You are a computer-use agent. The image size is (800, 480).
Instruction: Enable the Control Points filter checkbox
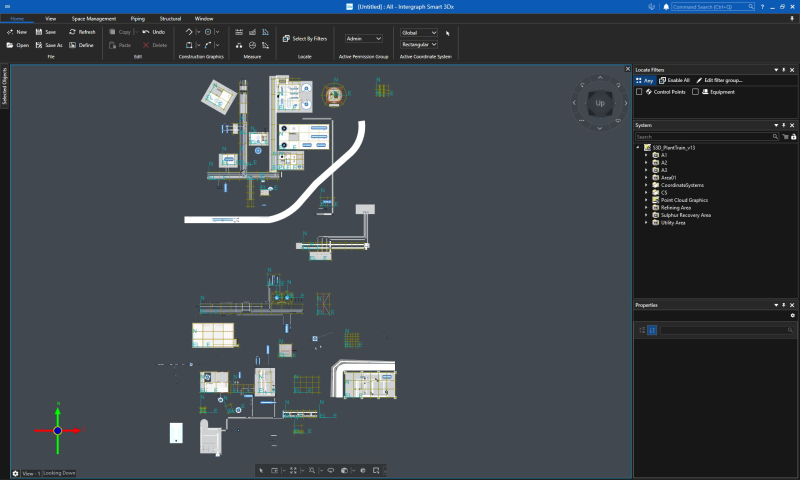[639, 92]
